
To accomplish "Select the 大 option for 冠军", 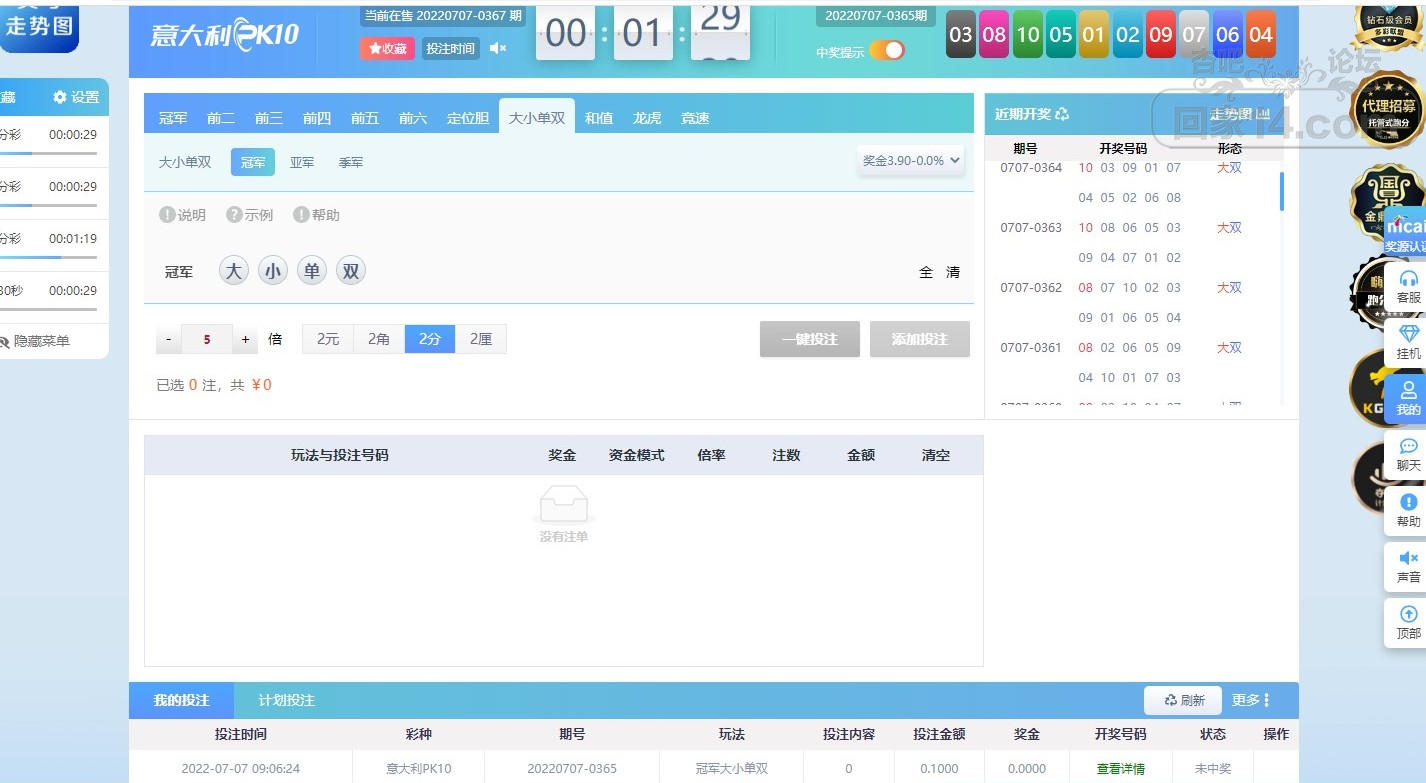I will coord(233,271).
